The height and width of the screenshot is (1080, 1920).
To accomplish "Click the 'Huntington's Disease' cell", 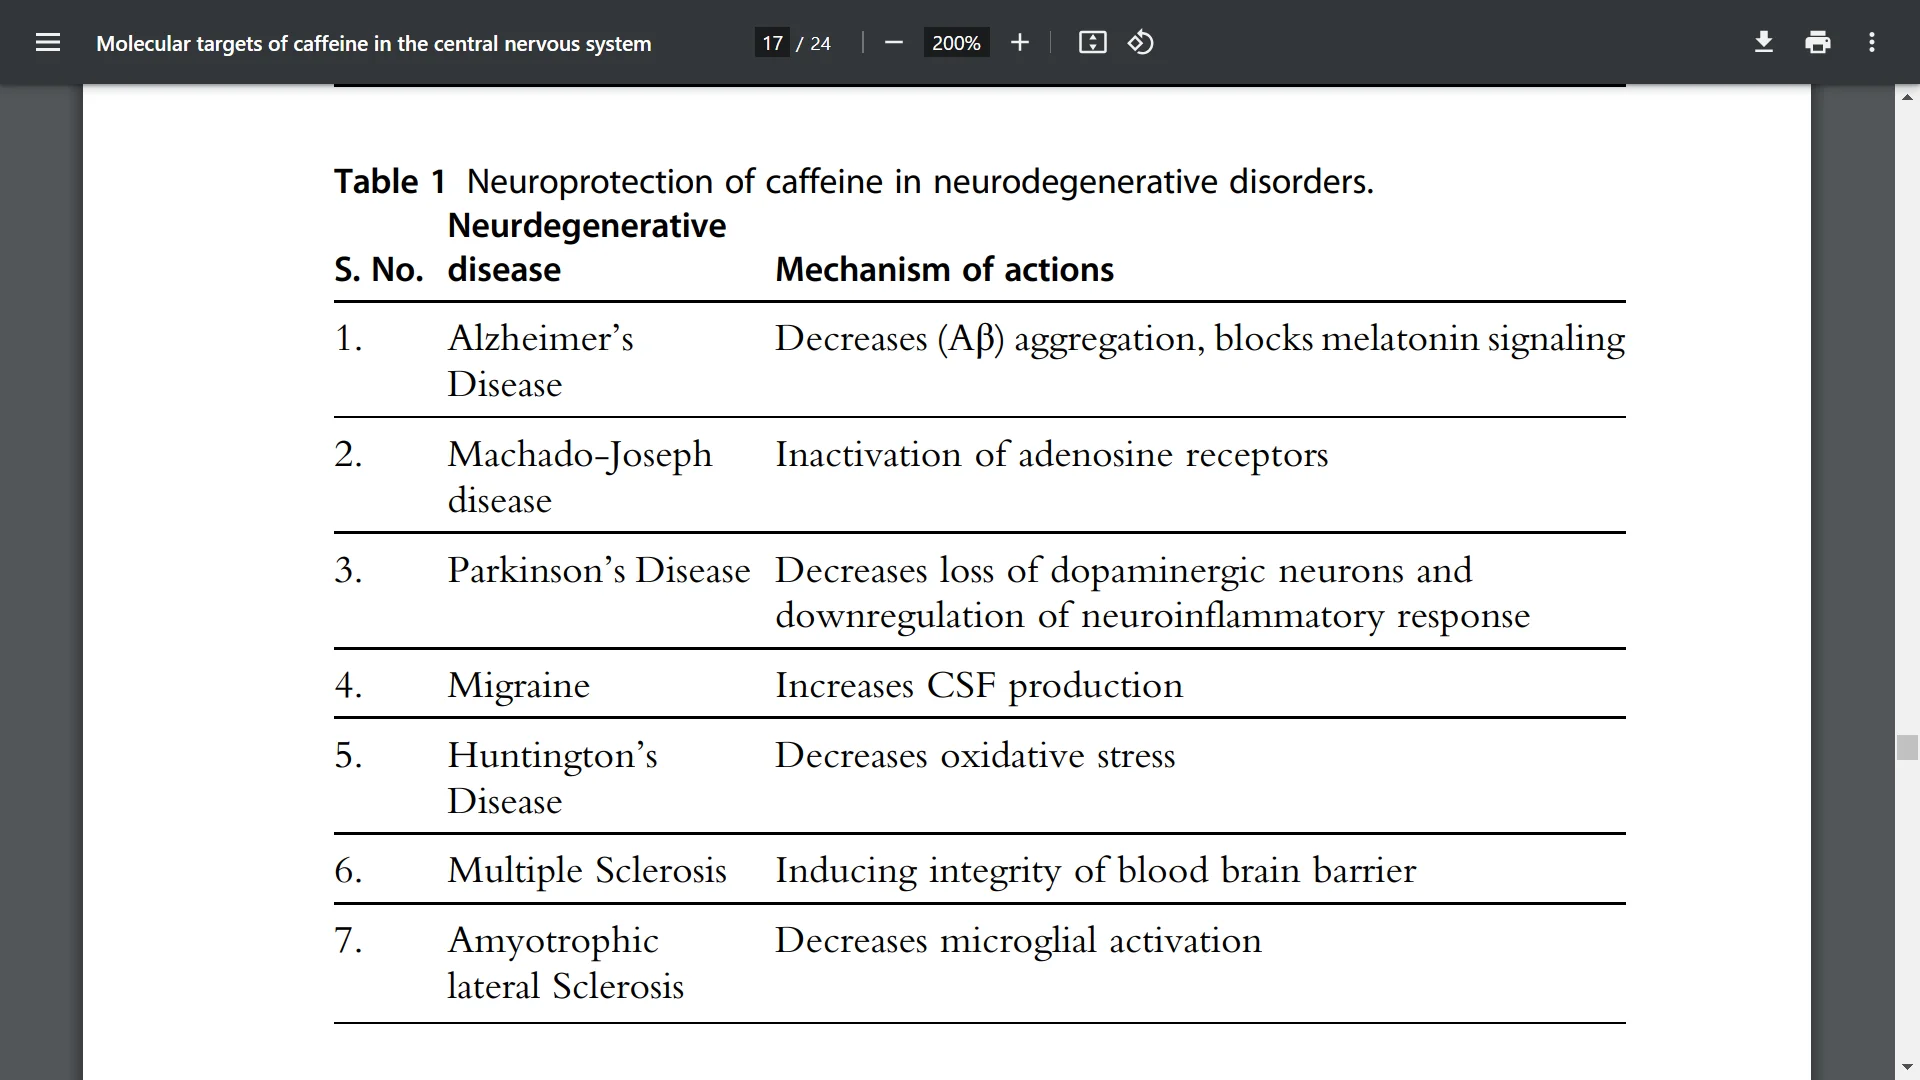I will pyautogui.click(x=552, y=778).
